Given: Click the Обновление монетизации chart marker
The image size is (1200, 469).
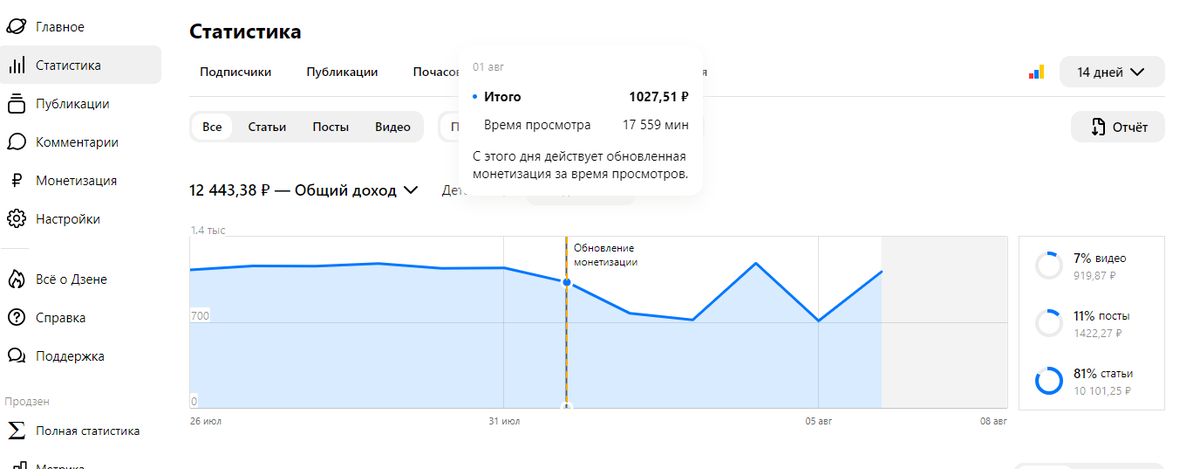Looking at the screenshot, I should click(x=605, y=255).
